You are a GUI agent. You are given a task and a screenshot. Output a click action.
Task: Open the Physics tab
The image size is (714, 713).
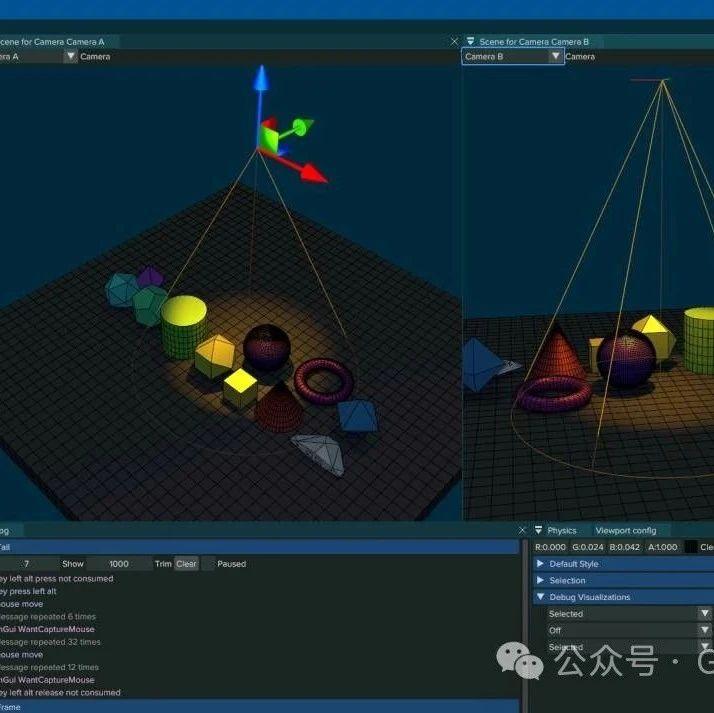coord(561,530)
